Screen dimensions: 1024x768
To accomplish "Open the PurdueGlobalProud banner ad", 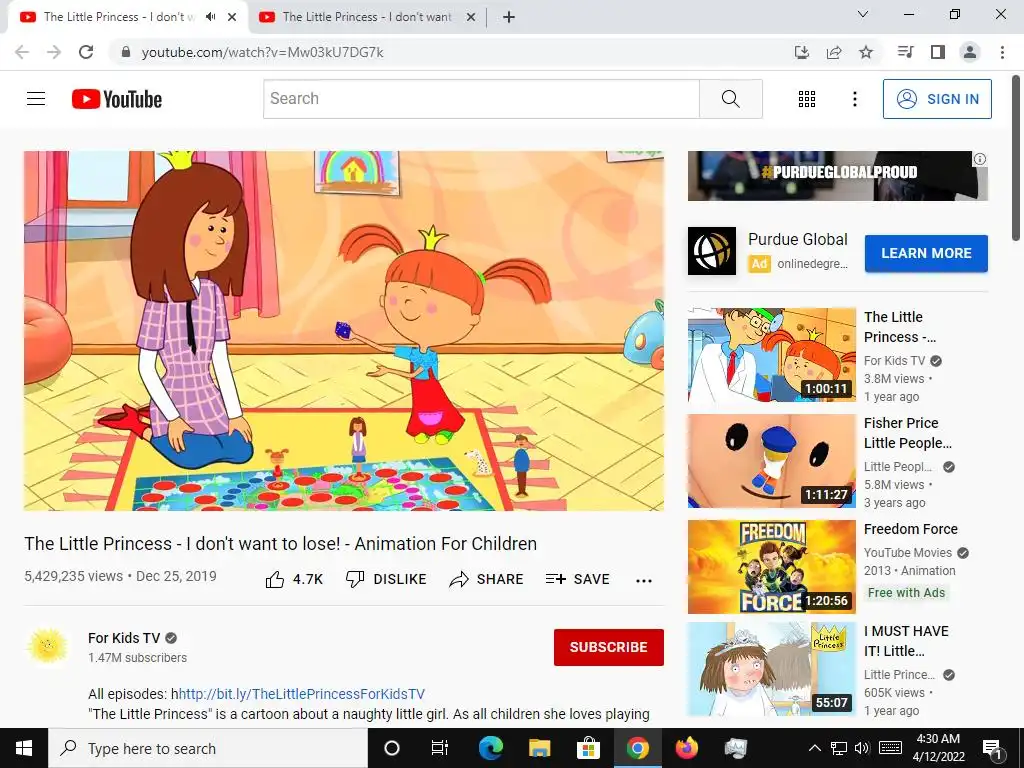I will (837, 176).
